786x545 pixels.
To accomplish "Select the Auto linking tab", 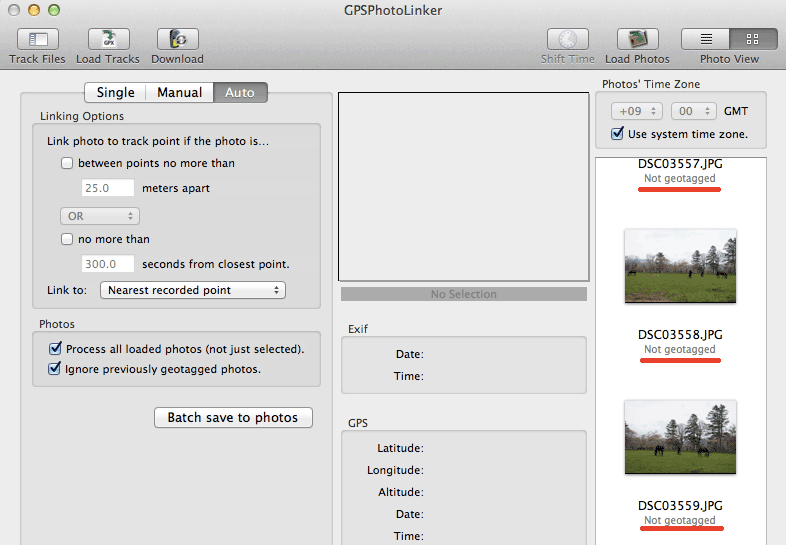I will tap(240, 93).
